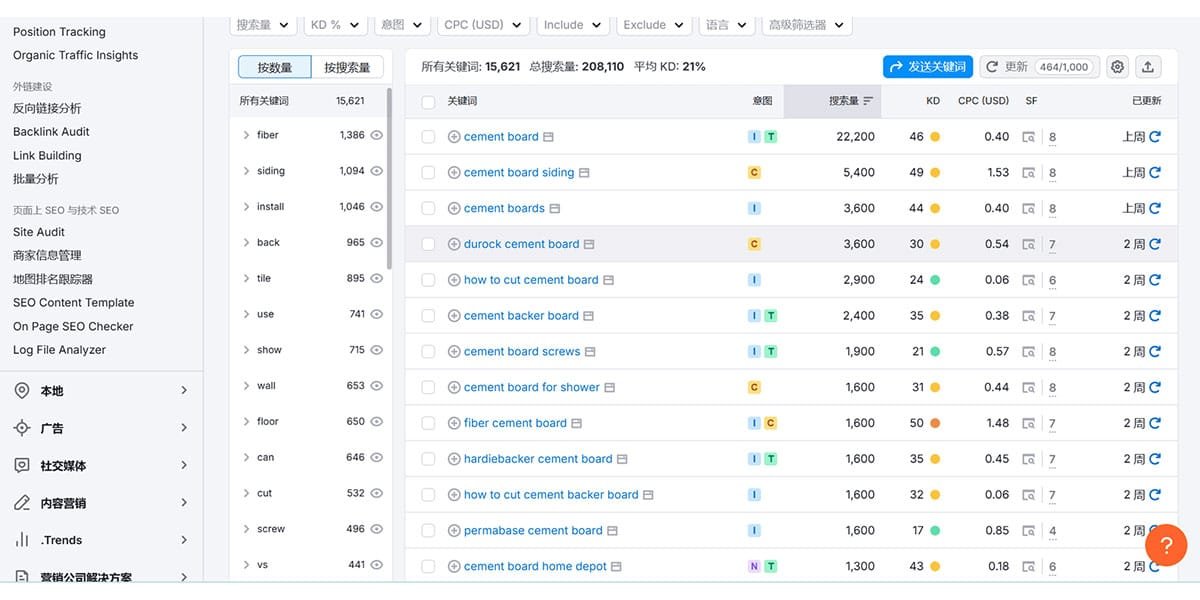The width and height of the screenshot is (1200, 600).
Task: Toggle eye icon for fiber group
Action: tap(377, 135)
